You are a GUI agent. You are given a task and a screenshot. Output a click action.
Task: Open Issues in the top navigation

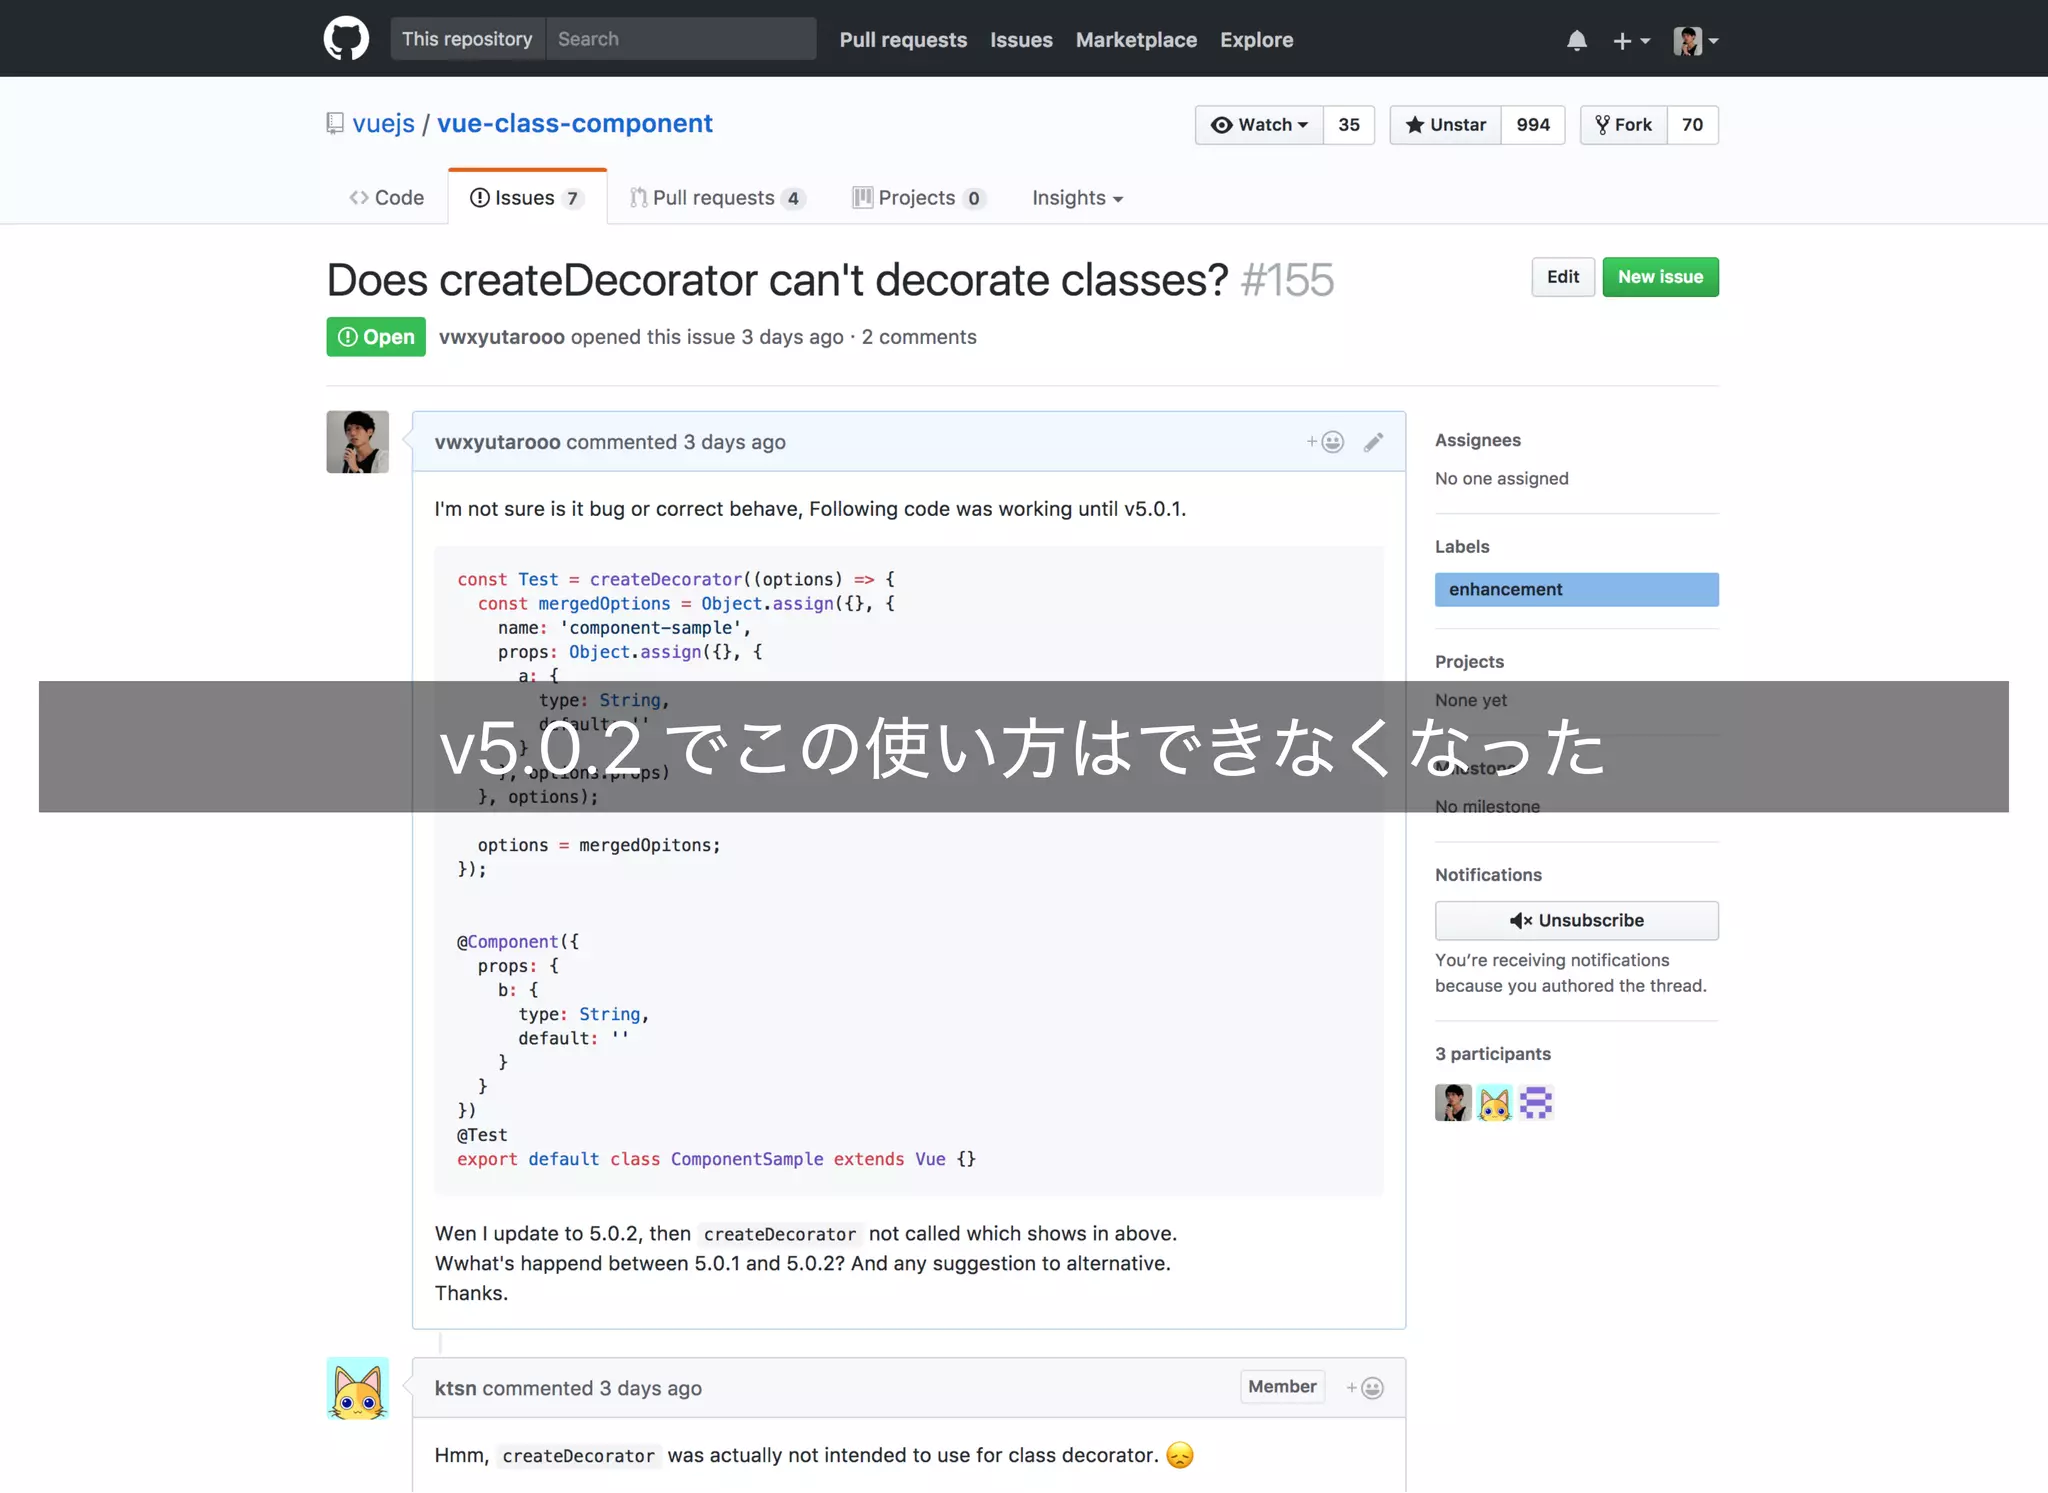1021,40
